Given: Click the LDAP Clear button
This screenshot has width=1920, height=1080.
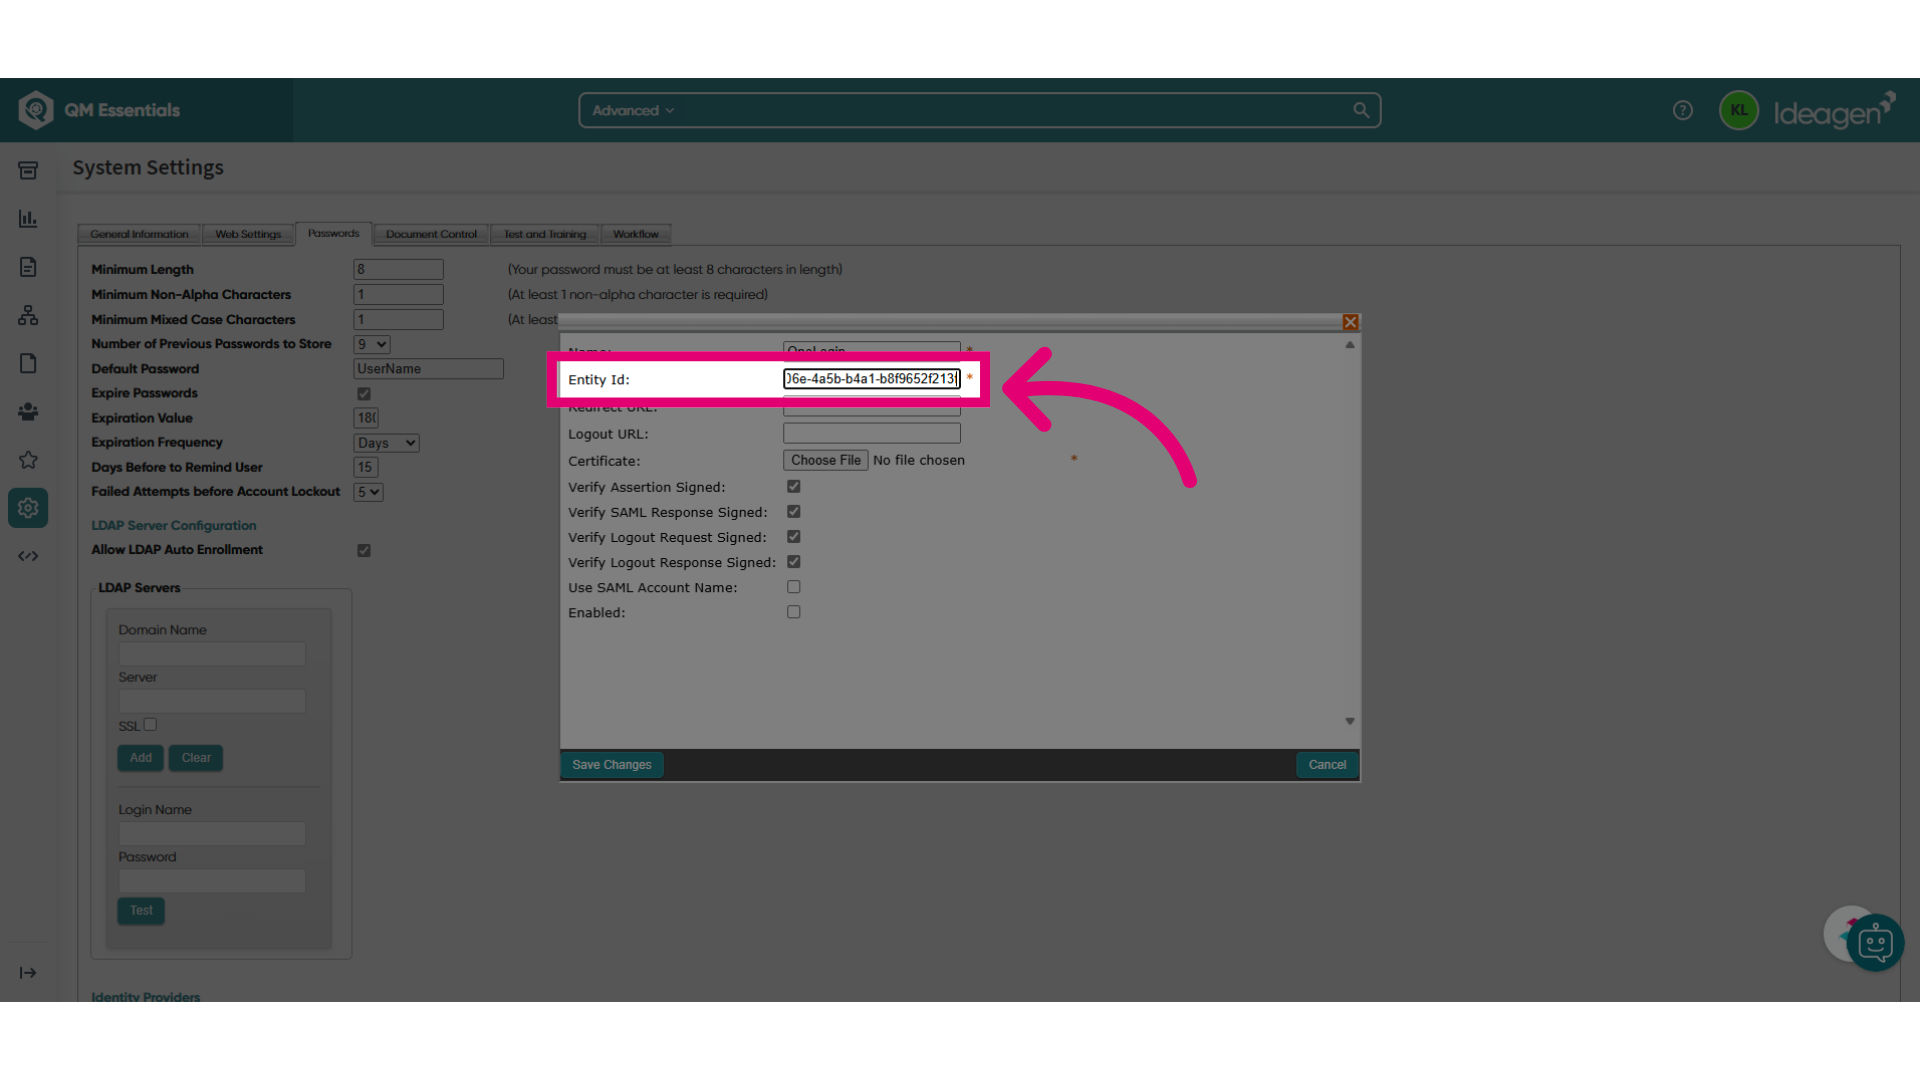Looking at the screenshot, I should coord(196,758).
